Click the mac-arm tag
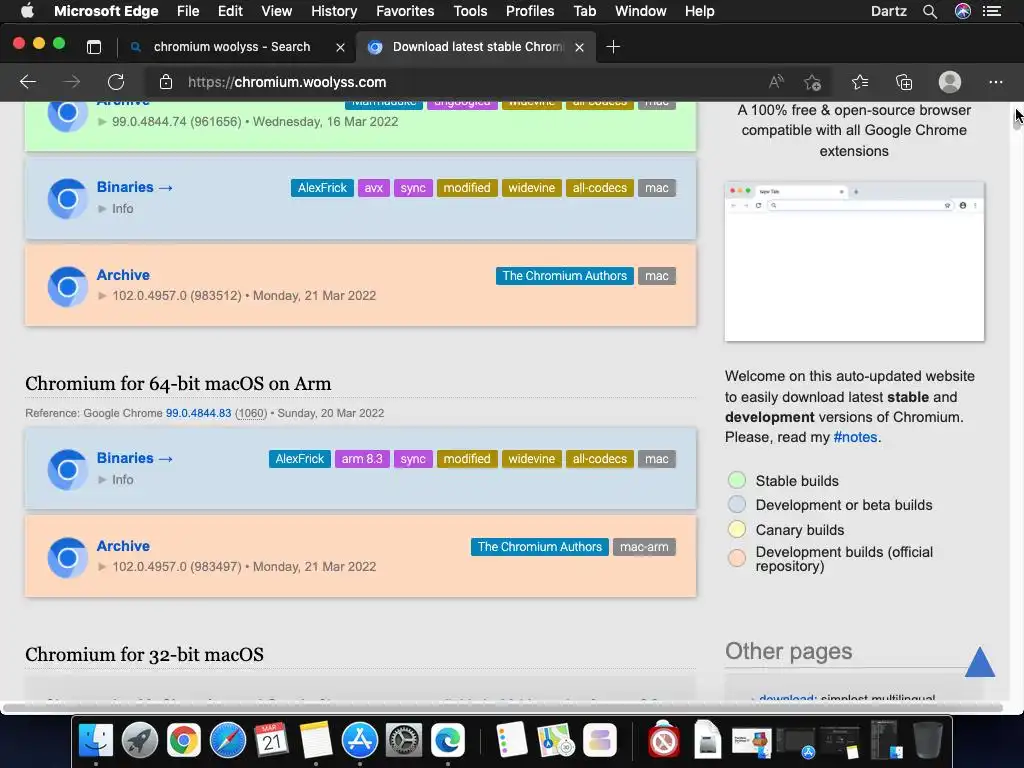This screenshot has height=768, width=1024. [x=644, y=547]
